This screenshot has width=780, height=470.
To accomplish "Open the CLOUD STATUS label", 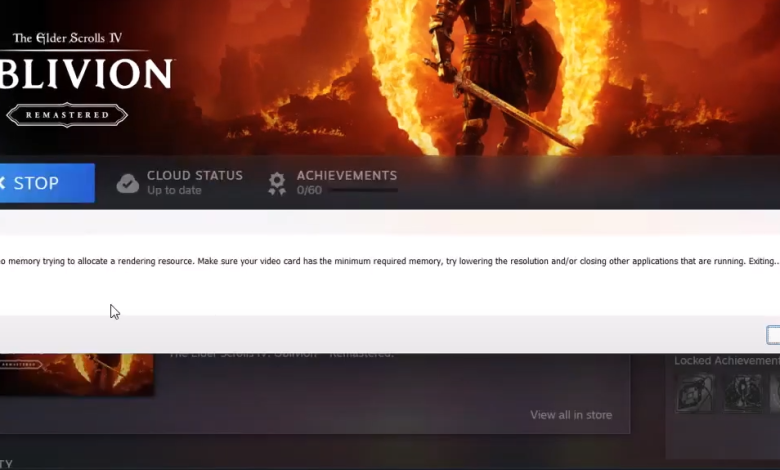I will (x=195, y=176).
